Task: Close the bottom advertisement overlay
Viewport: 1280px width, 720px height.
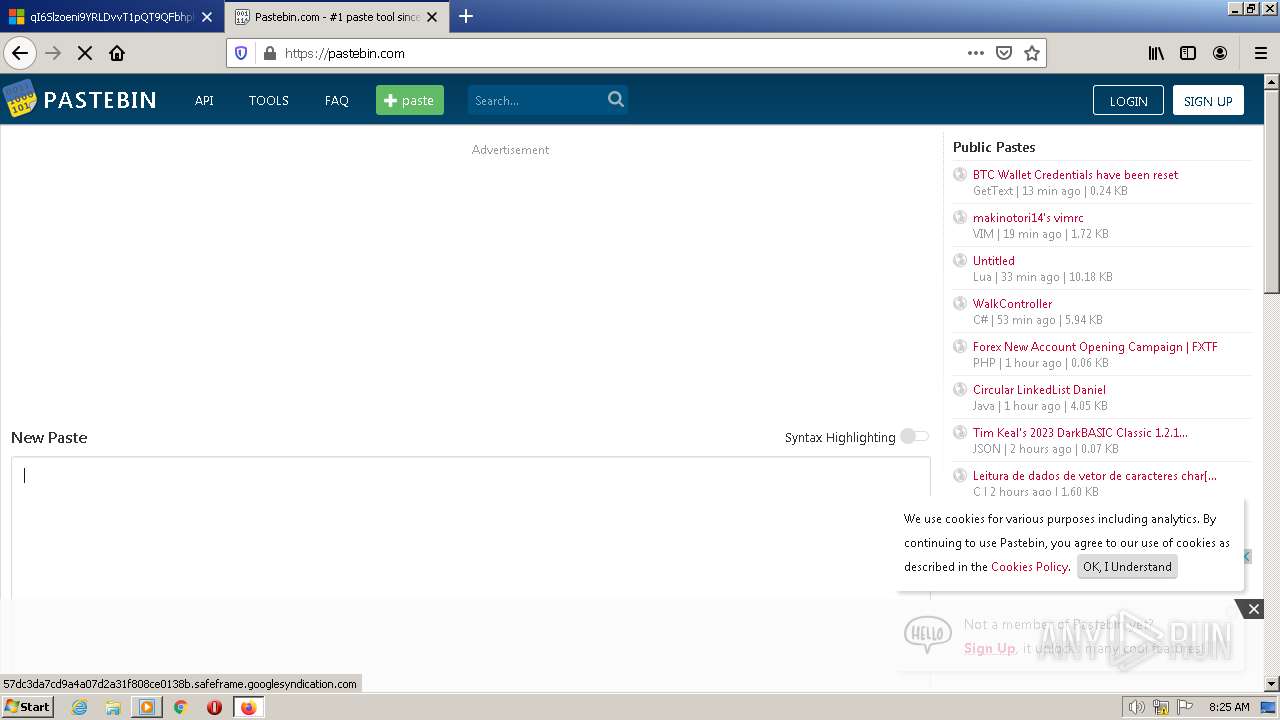Action: point(1253,609)
